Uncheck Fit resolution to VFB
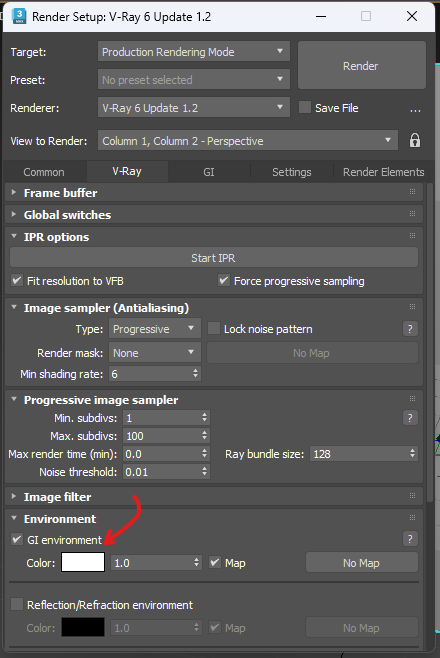Image resolution: width=440 pixels, height=658 pixels. click(x=17, y=280)
